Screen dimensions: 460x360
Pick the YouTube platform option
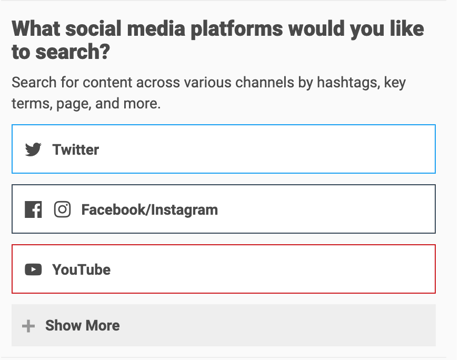[224, 269]
